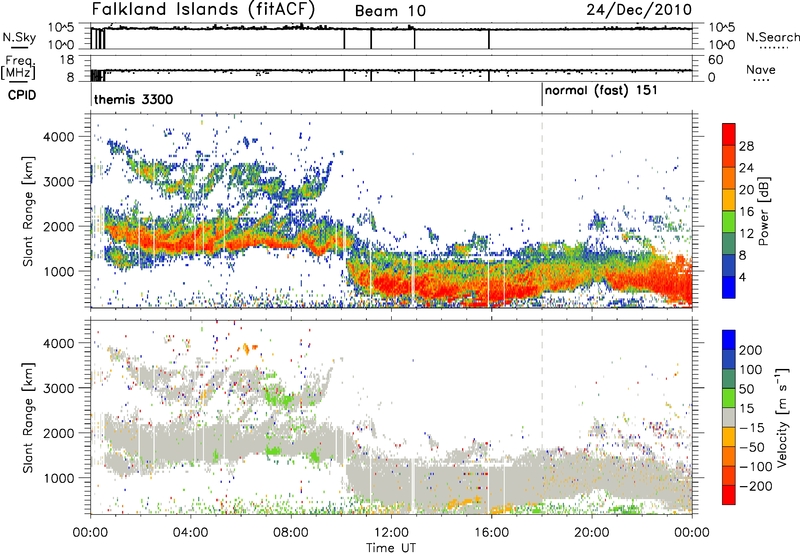Click the "N.Search" legend label
The image size is (800, 554).
[x=772, y=37]
